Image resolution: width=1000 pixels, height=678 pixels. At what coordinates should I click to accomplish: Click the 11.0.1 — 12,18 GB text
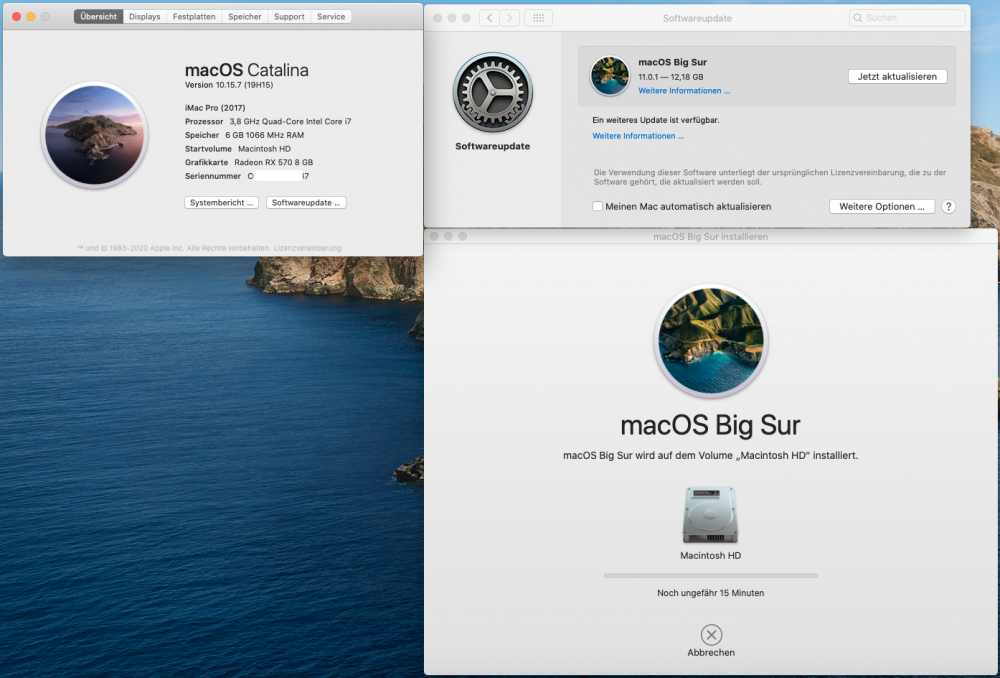[x=670, y=77]
